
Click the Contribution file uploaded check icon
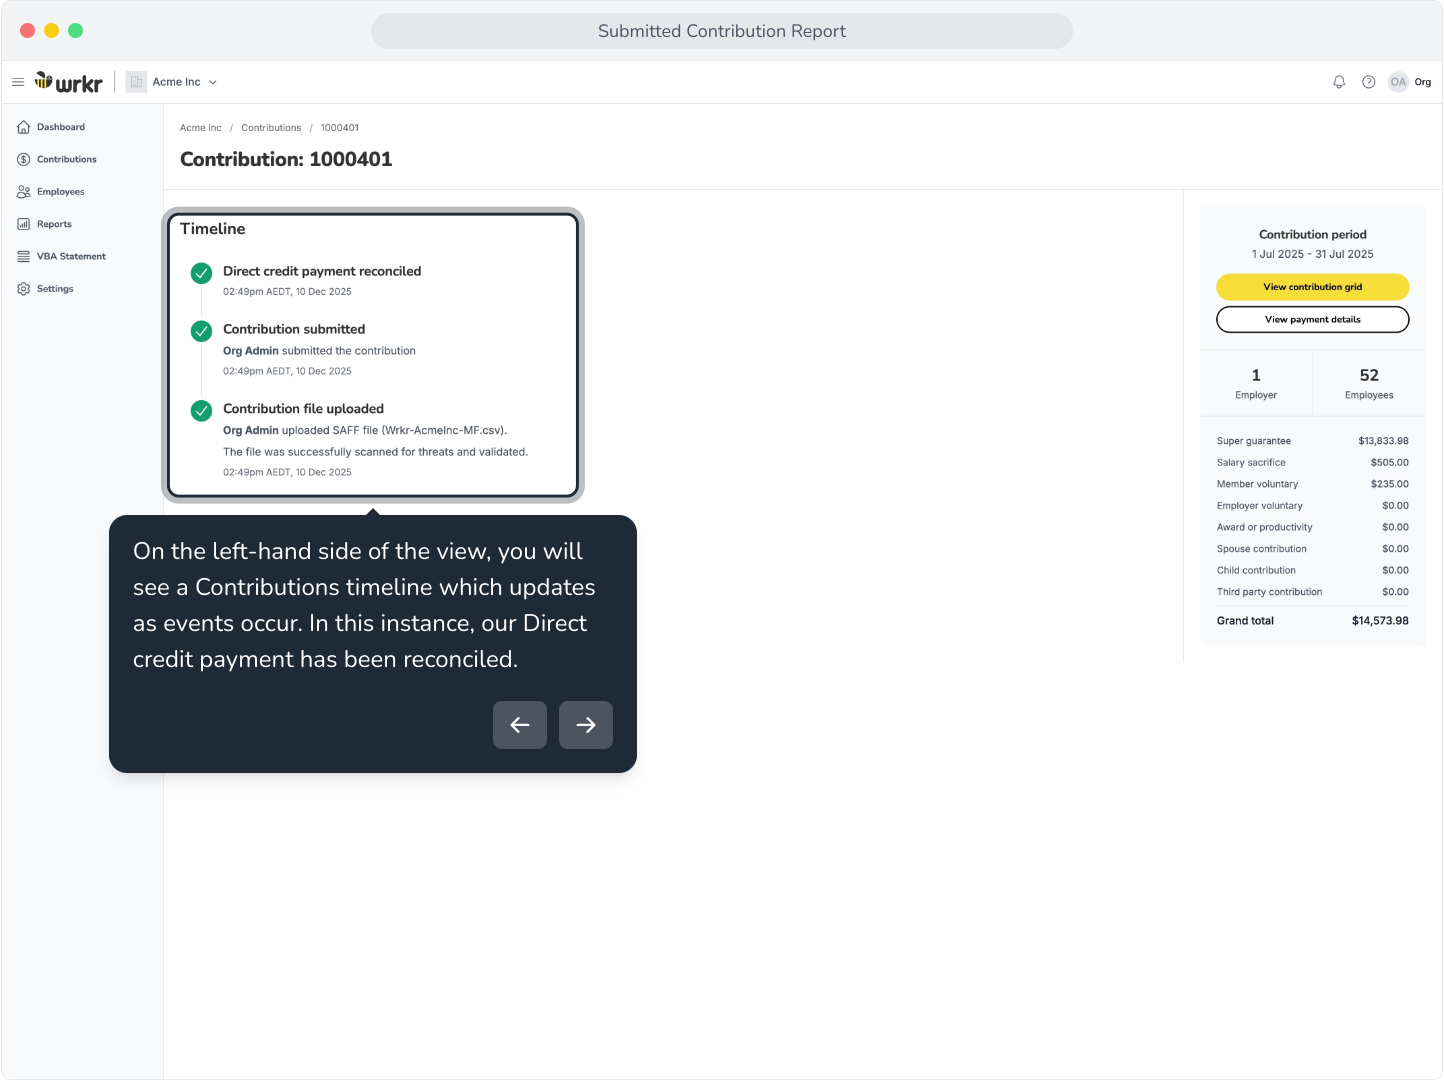pos(202,411)
